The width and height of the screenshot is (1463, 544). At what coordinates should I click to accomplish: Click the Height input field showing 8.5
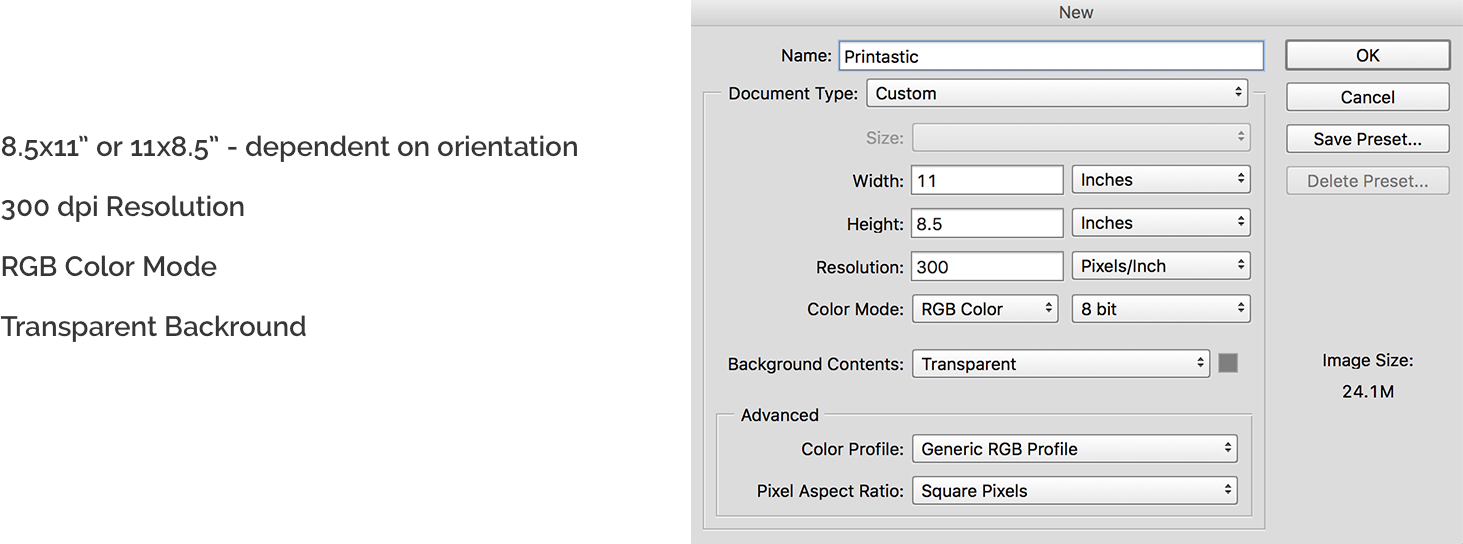(987, 224)
